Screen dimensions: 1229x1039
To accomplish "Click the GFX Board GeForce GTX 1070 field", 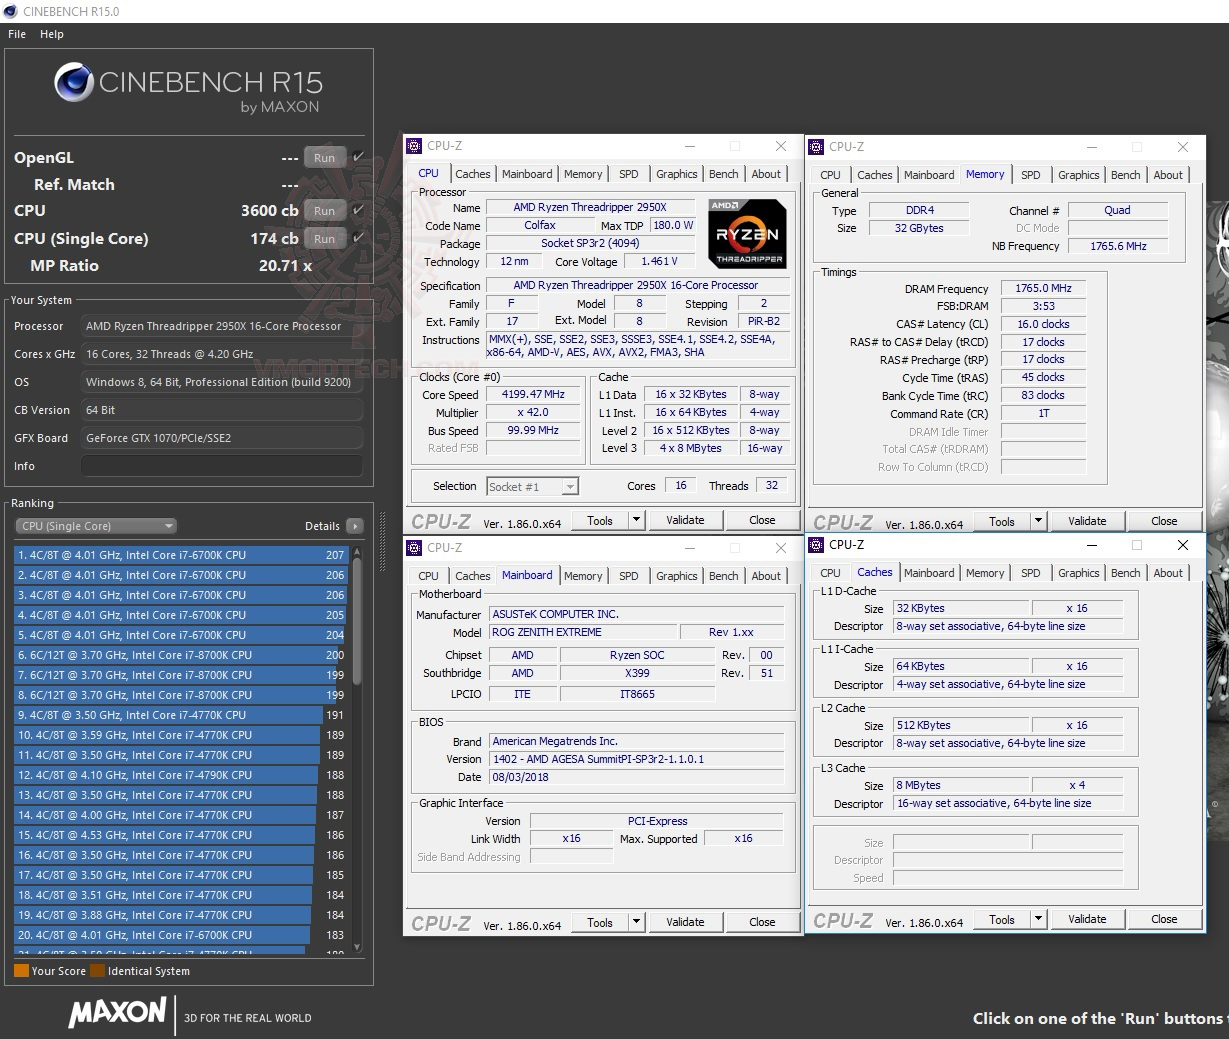I will click(x=222, y=438).
